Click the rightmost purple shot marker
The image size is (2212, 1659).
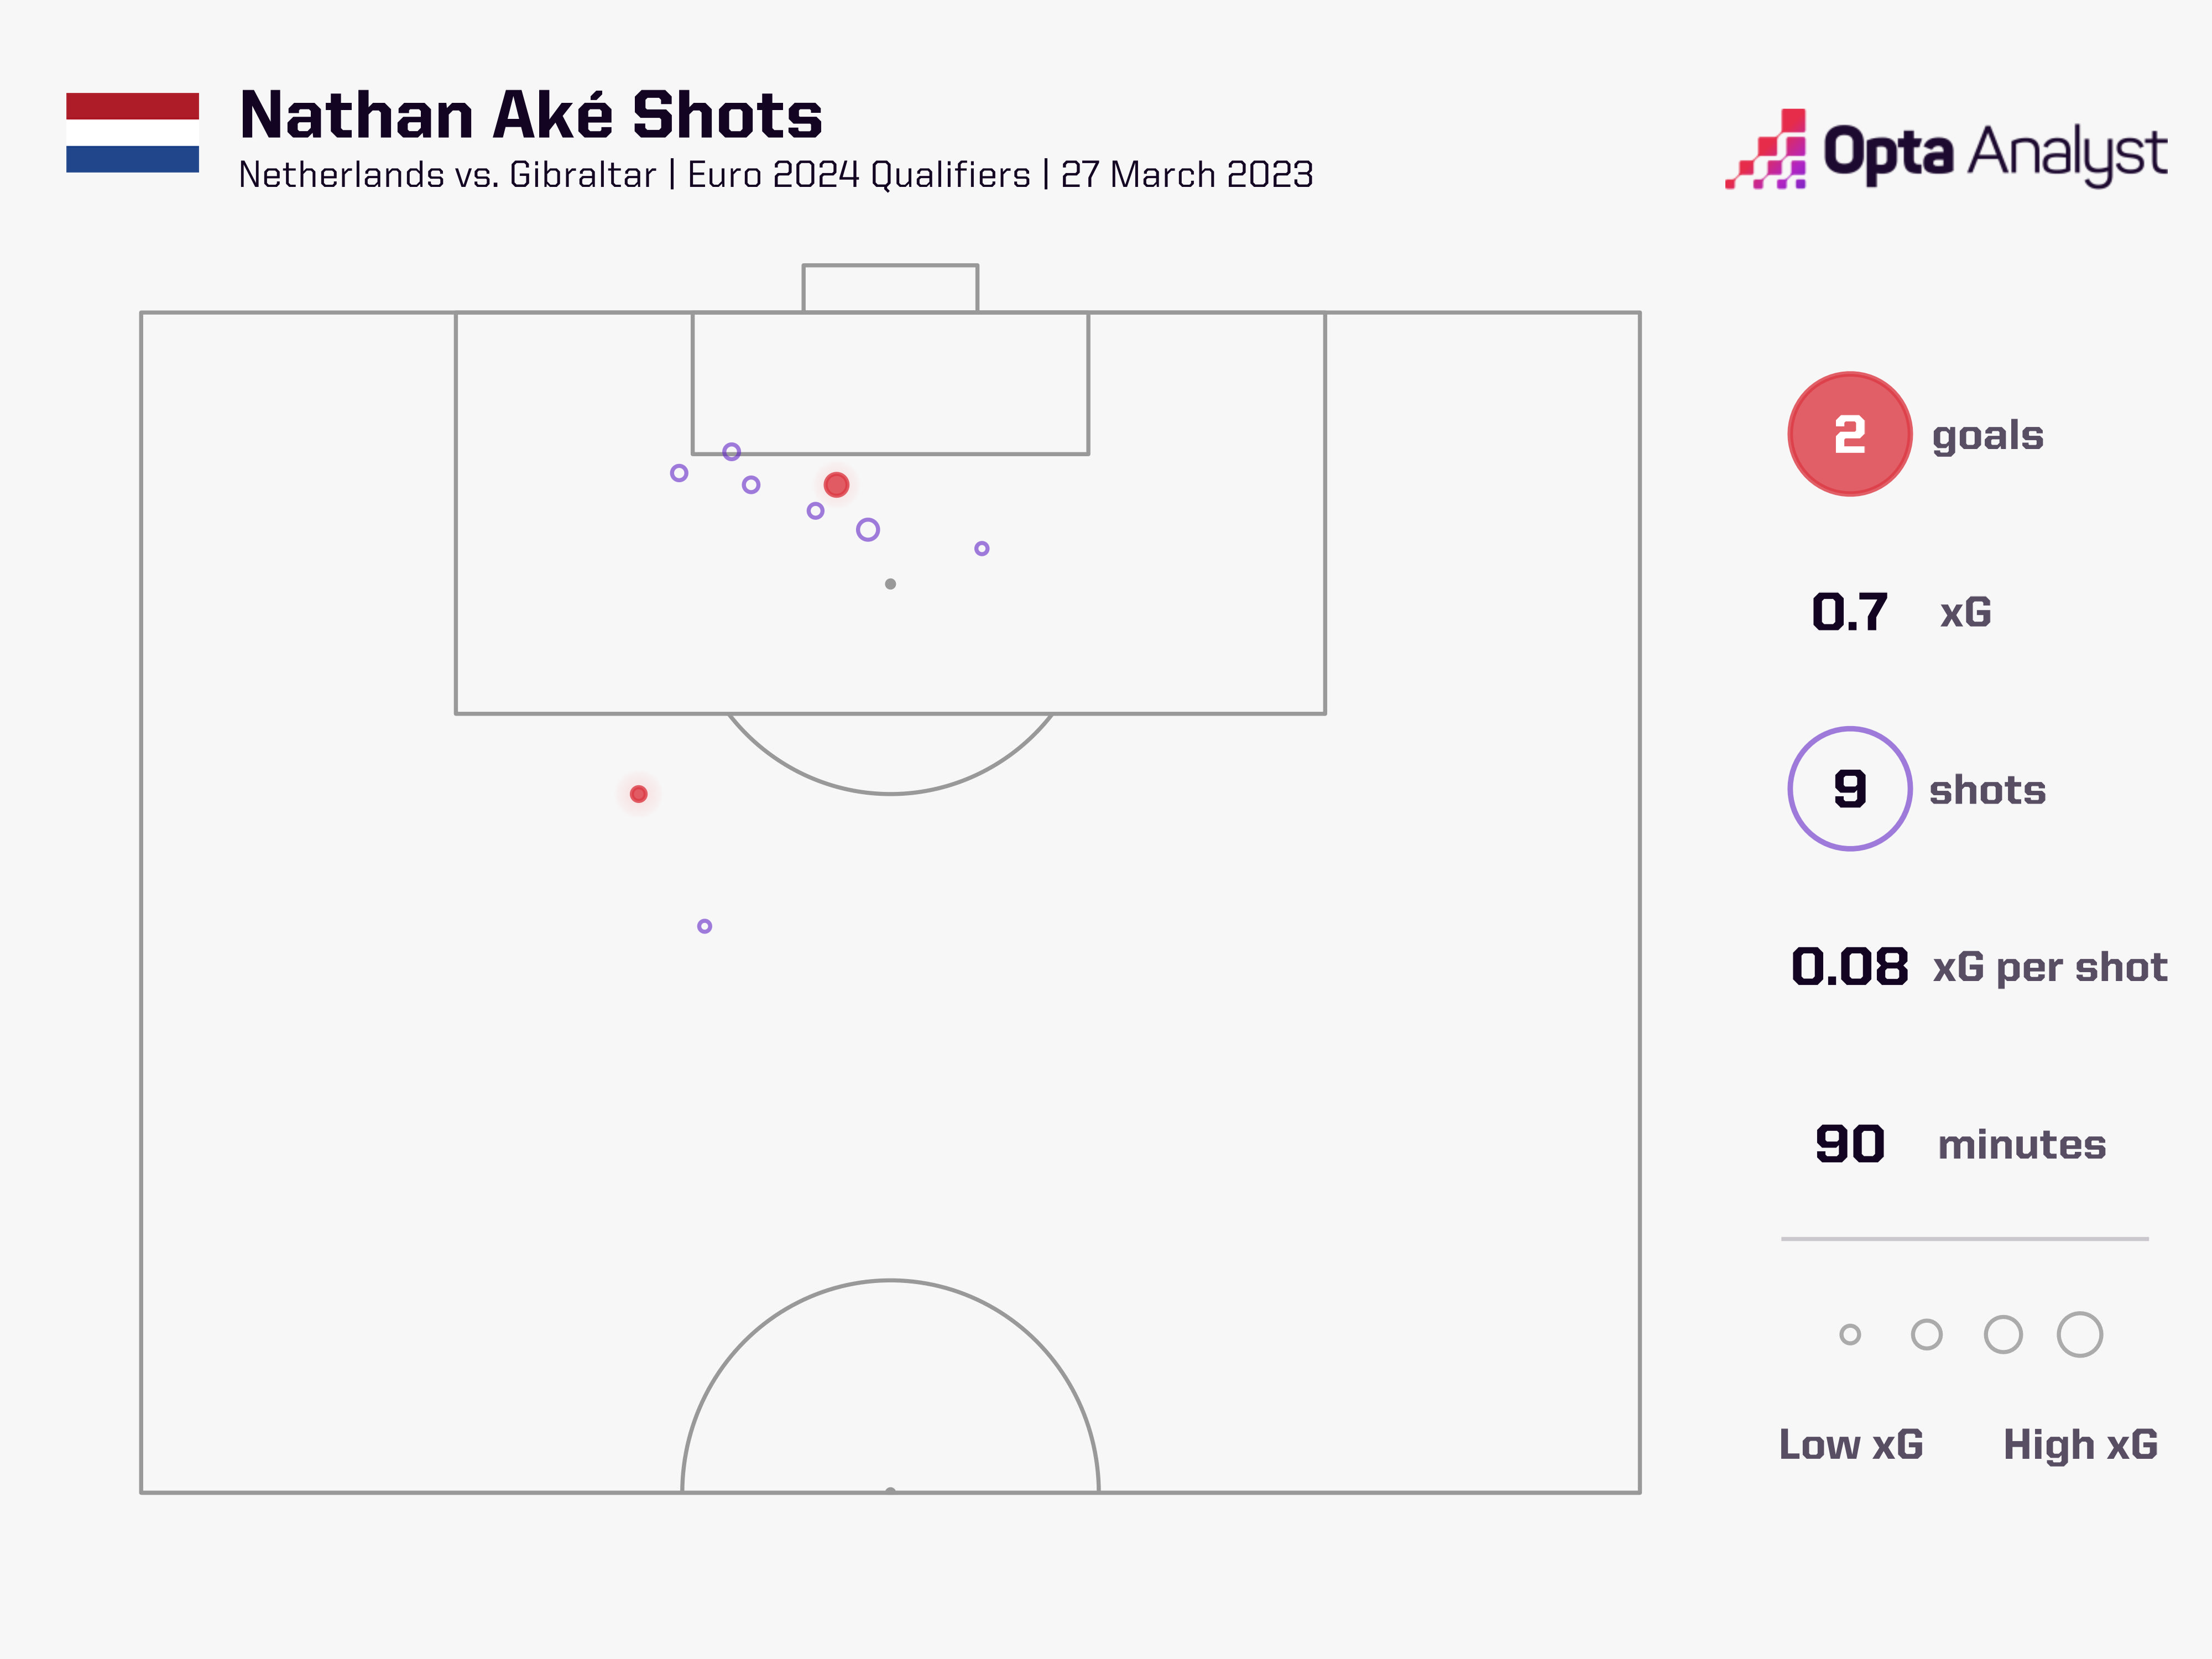tap(982, 548)
